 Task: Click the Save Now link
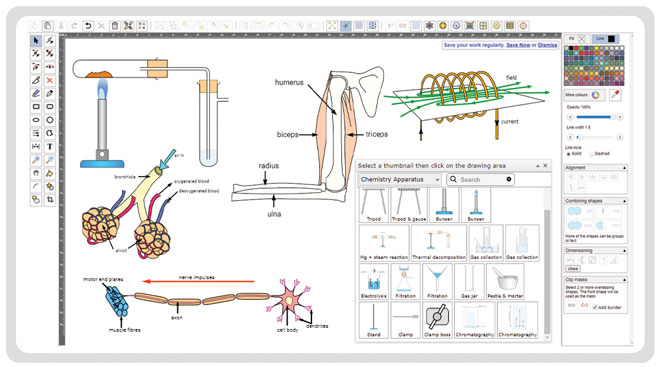pyautogui.click(x=518, y=45)
